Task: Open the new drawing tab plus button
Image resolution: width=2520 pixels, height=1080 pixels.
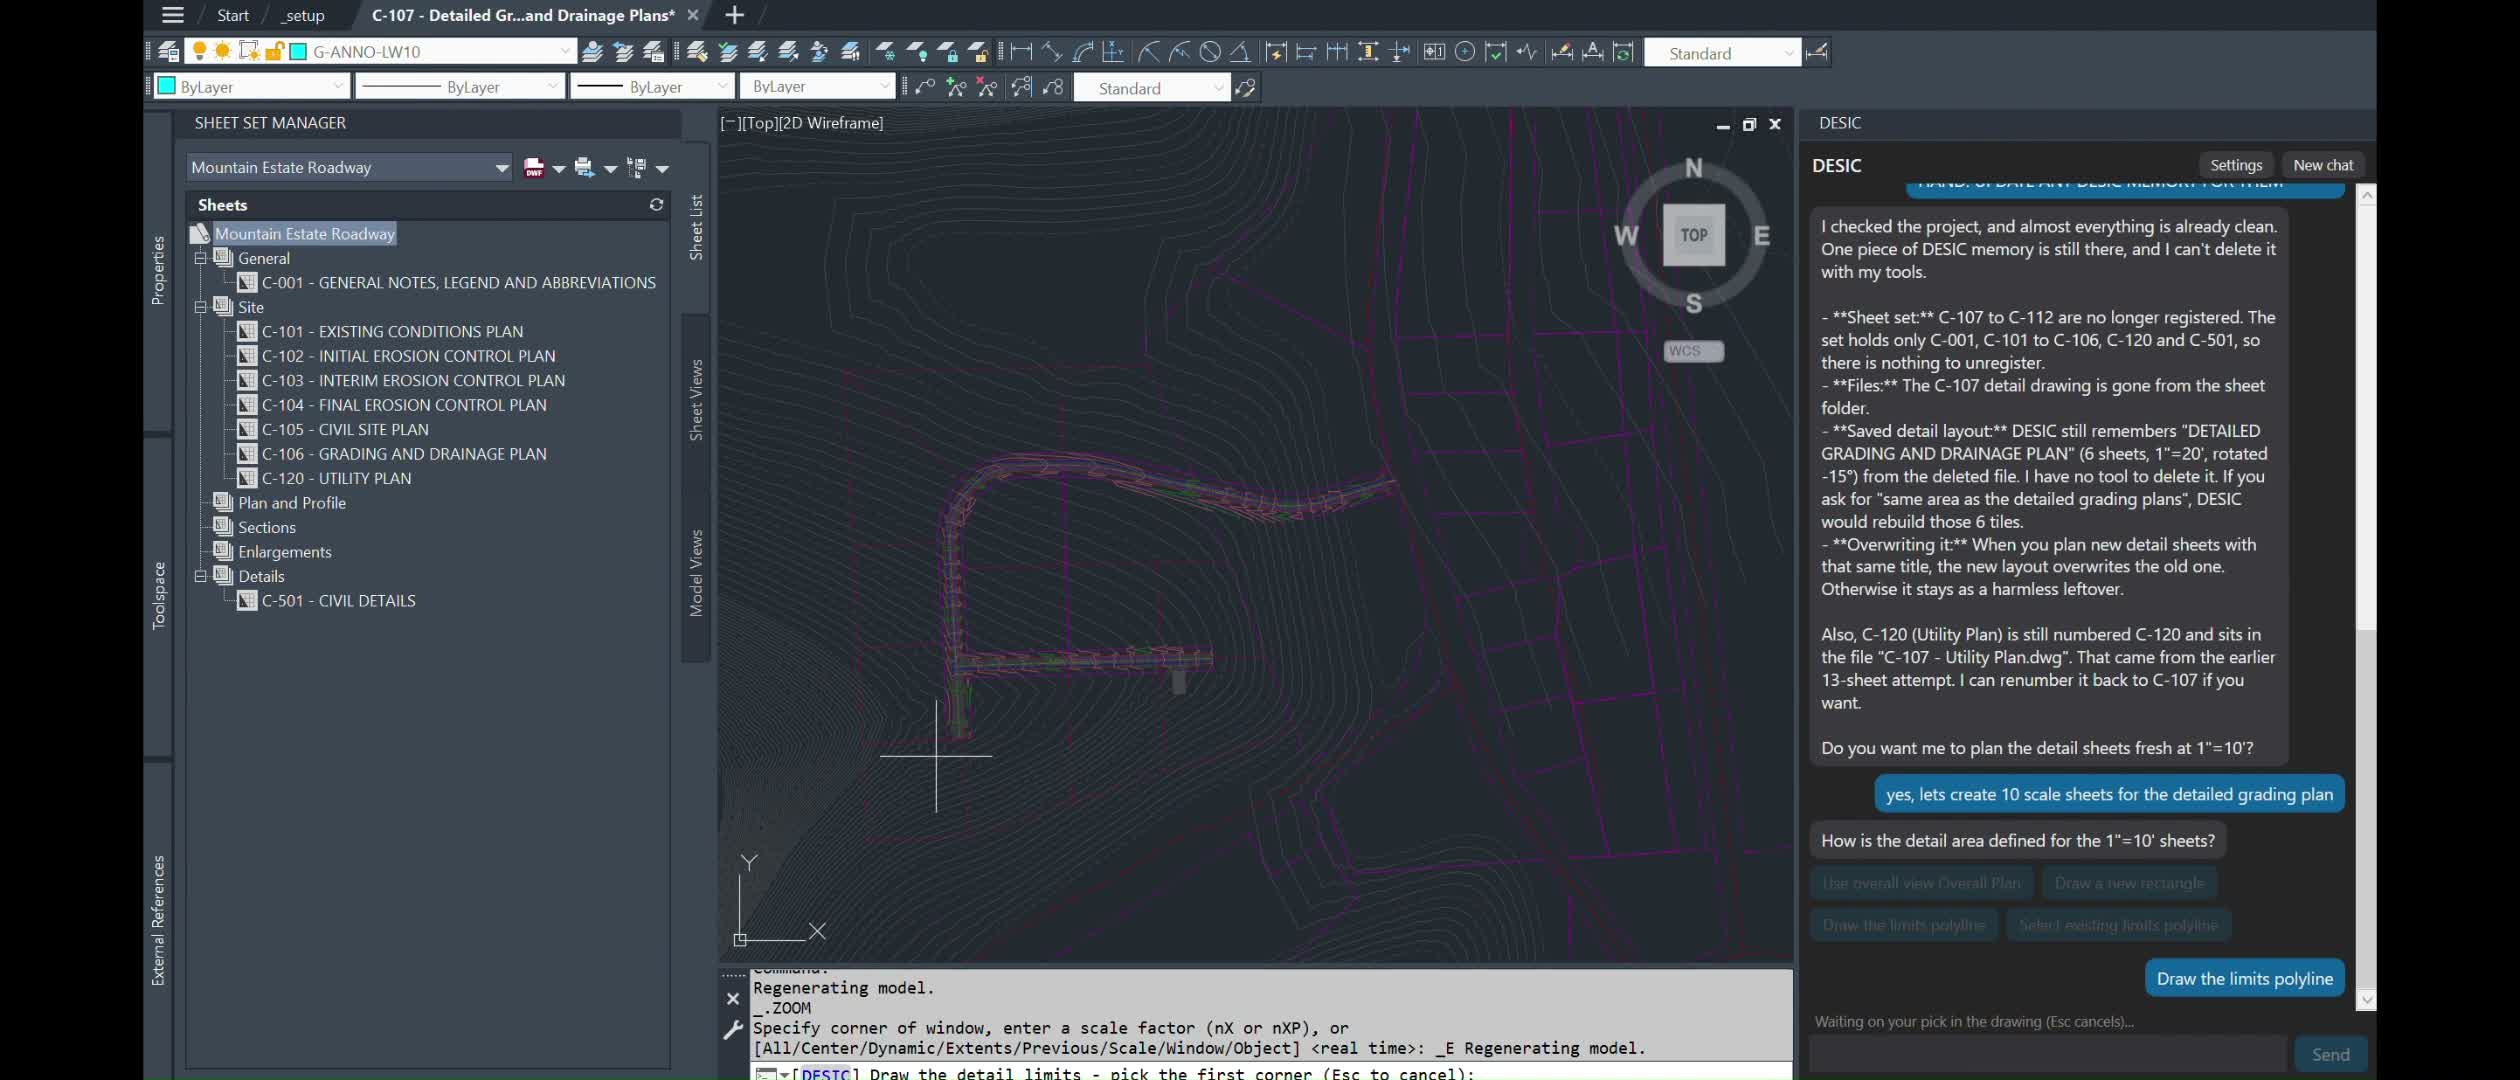Action: [x=734, y=15]
